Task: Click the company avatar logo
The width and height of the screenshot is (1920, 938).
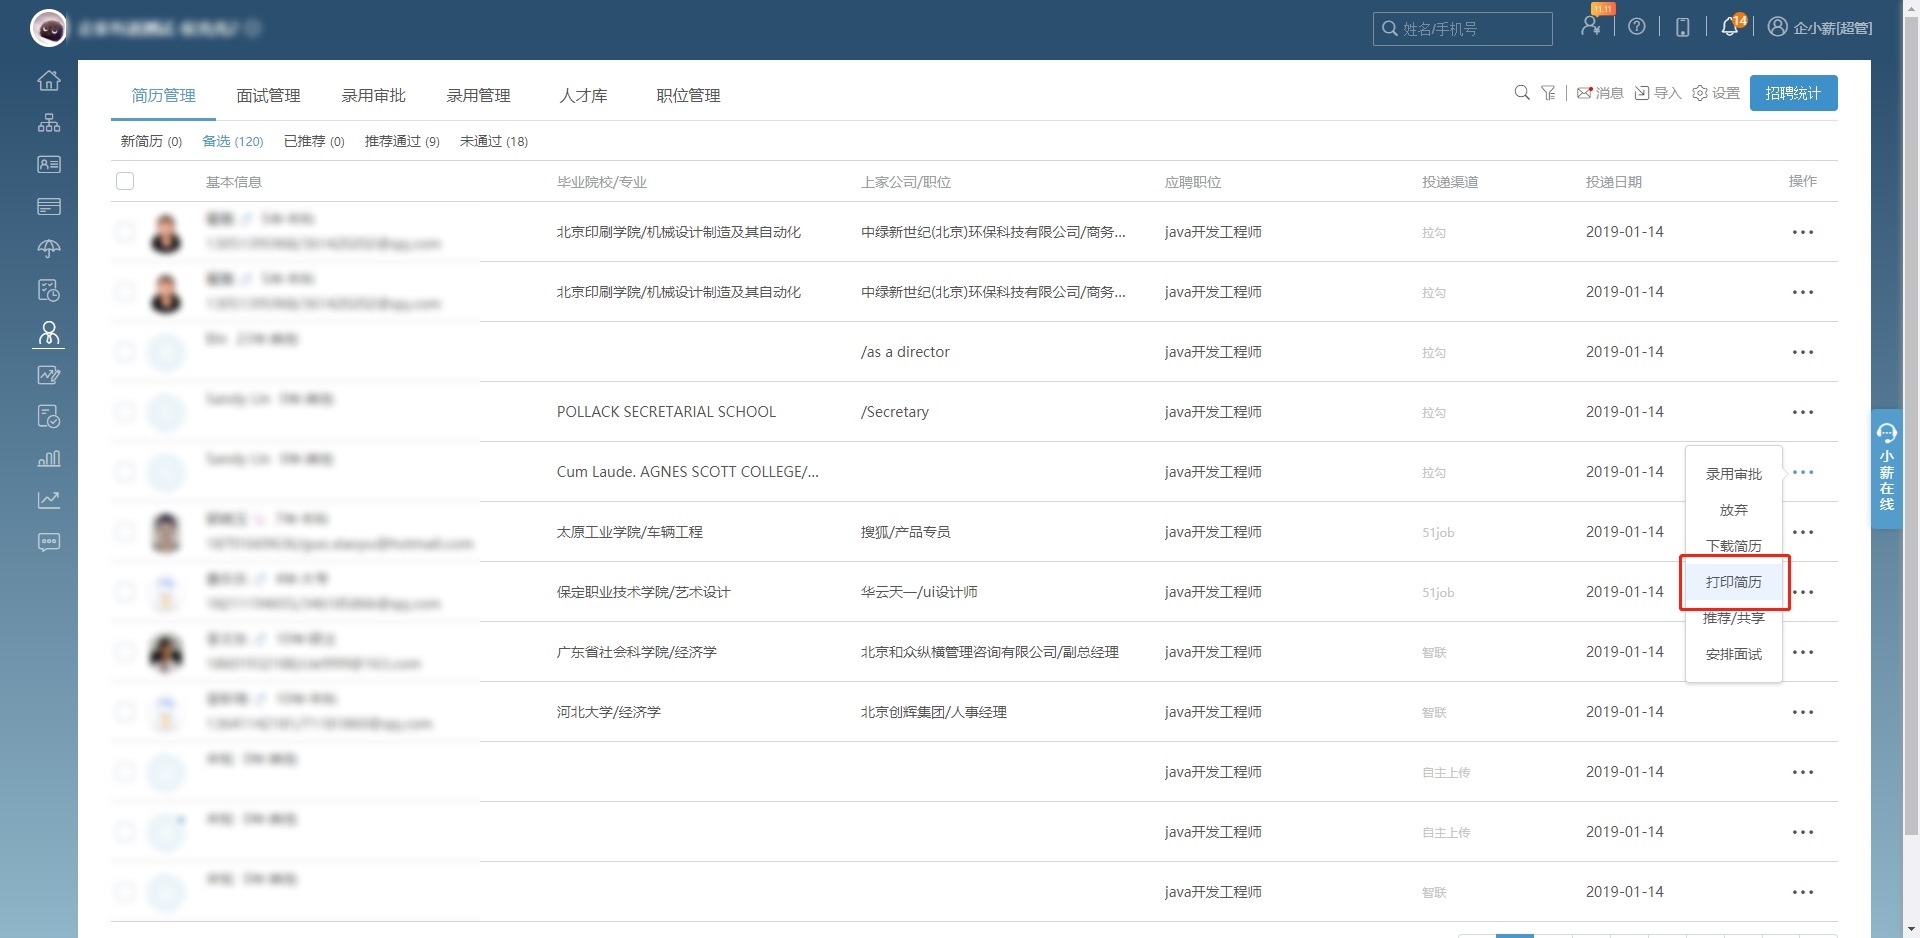Action: (48, 28)
